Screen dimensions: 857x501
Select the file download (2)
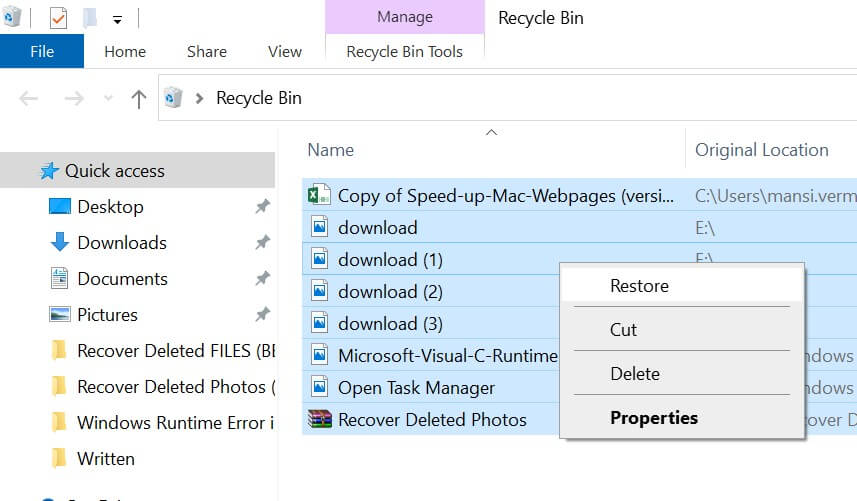(390, 292)
